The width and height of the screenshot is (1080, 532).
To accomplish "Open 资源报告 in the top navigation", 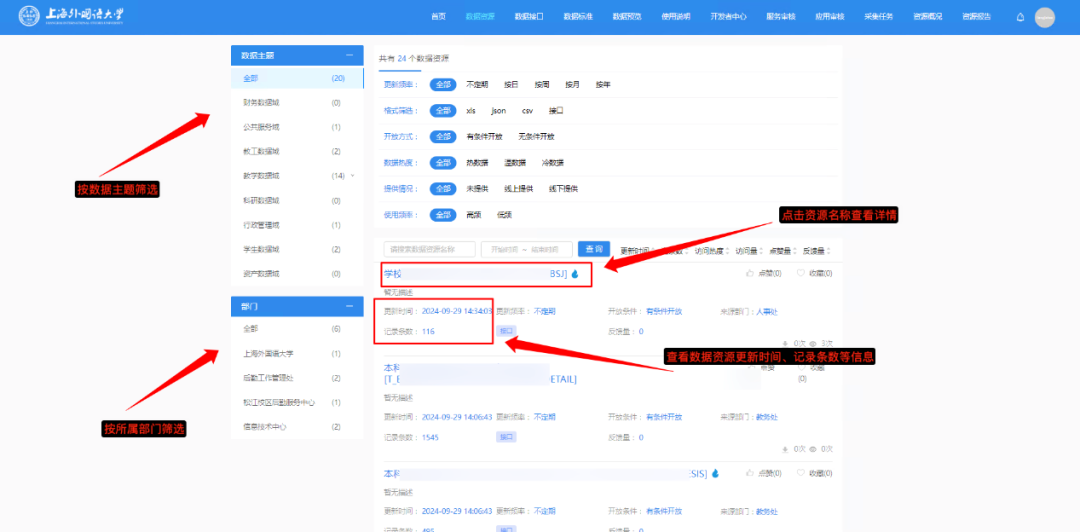I will pyautogui.click(x=977, y=17).
